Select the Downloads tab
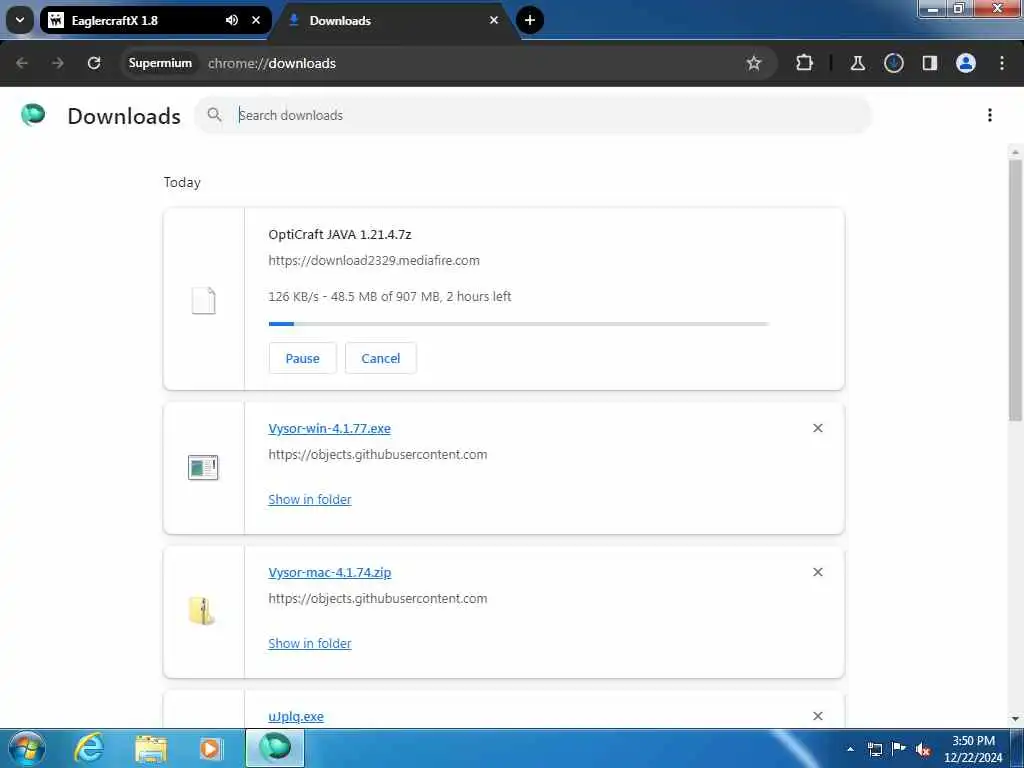The image size is (1024, 768). [x=395, y=20]
